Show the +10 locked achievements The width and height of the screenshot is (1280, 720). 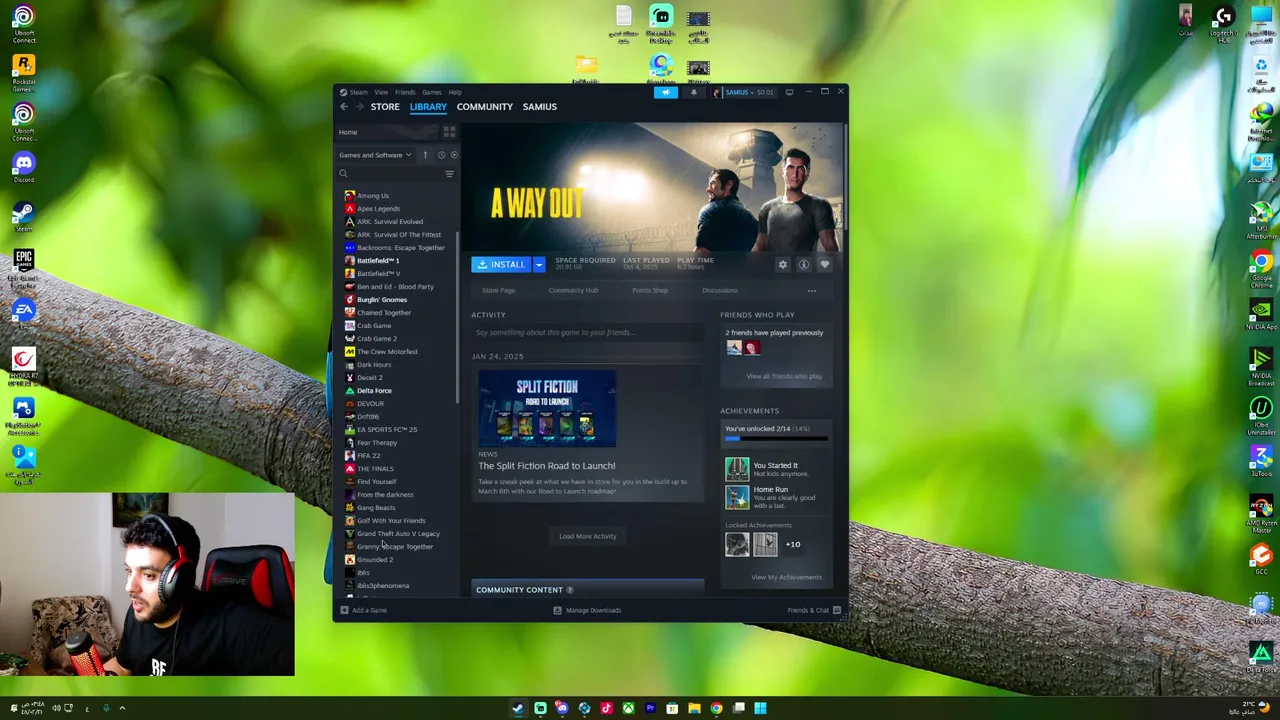(x=793, y=545)
